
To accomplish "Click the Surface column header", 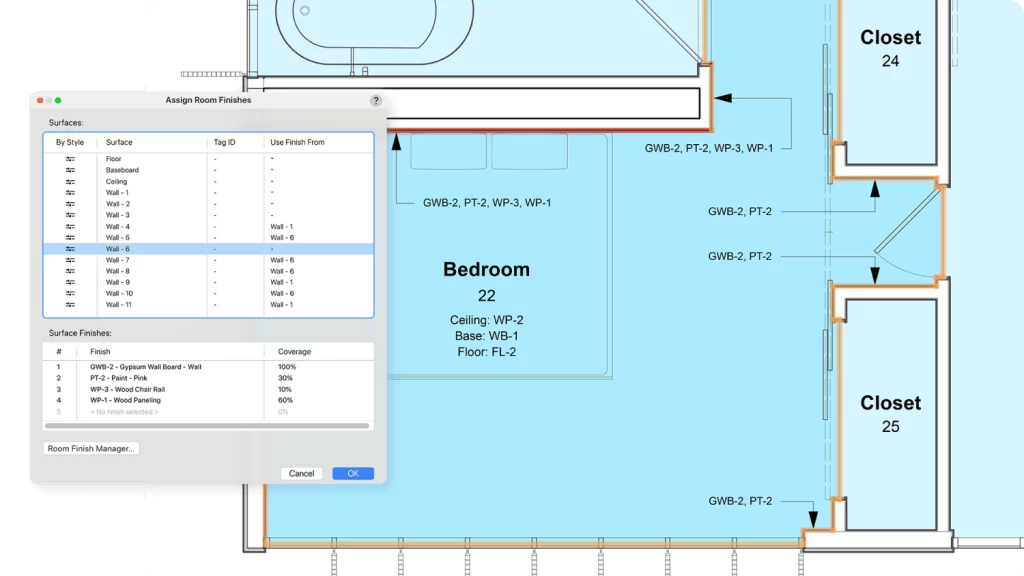I will point(119,143).
